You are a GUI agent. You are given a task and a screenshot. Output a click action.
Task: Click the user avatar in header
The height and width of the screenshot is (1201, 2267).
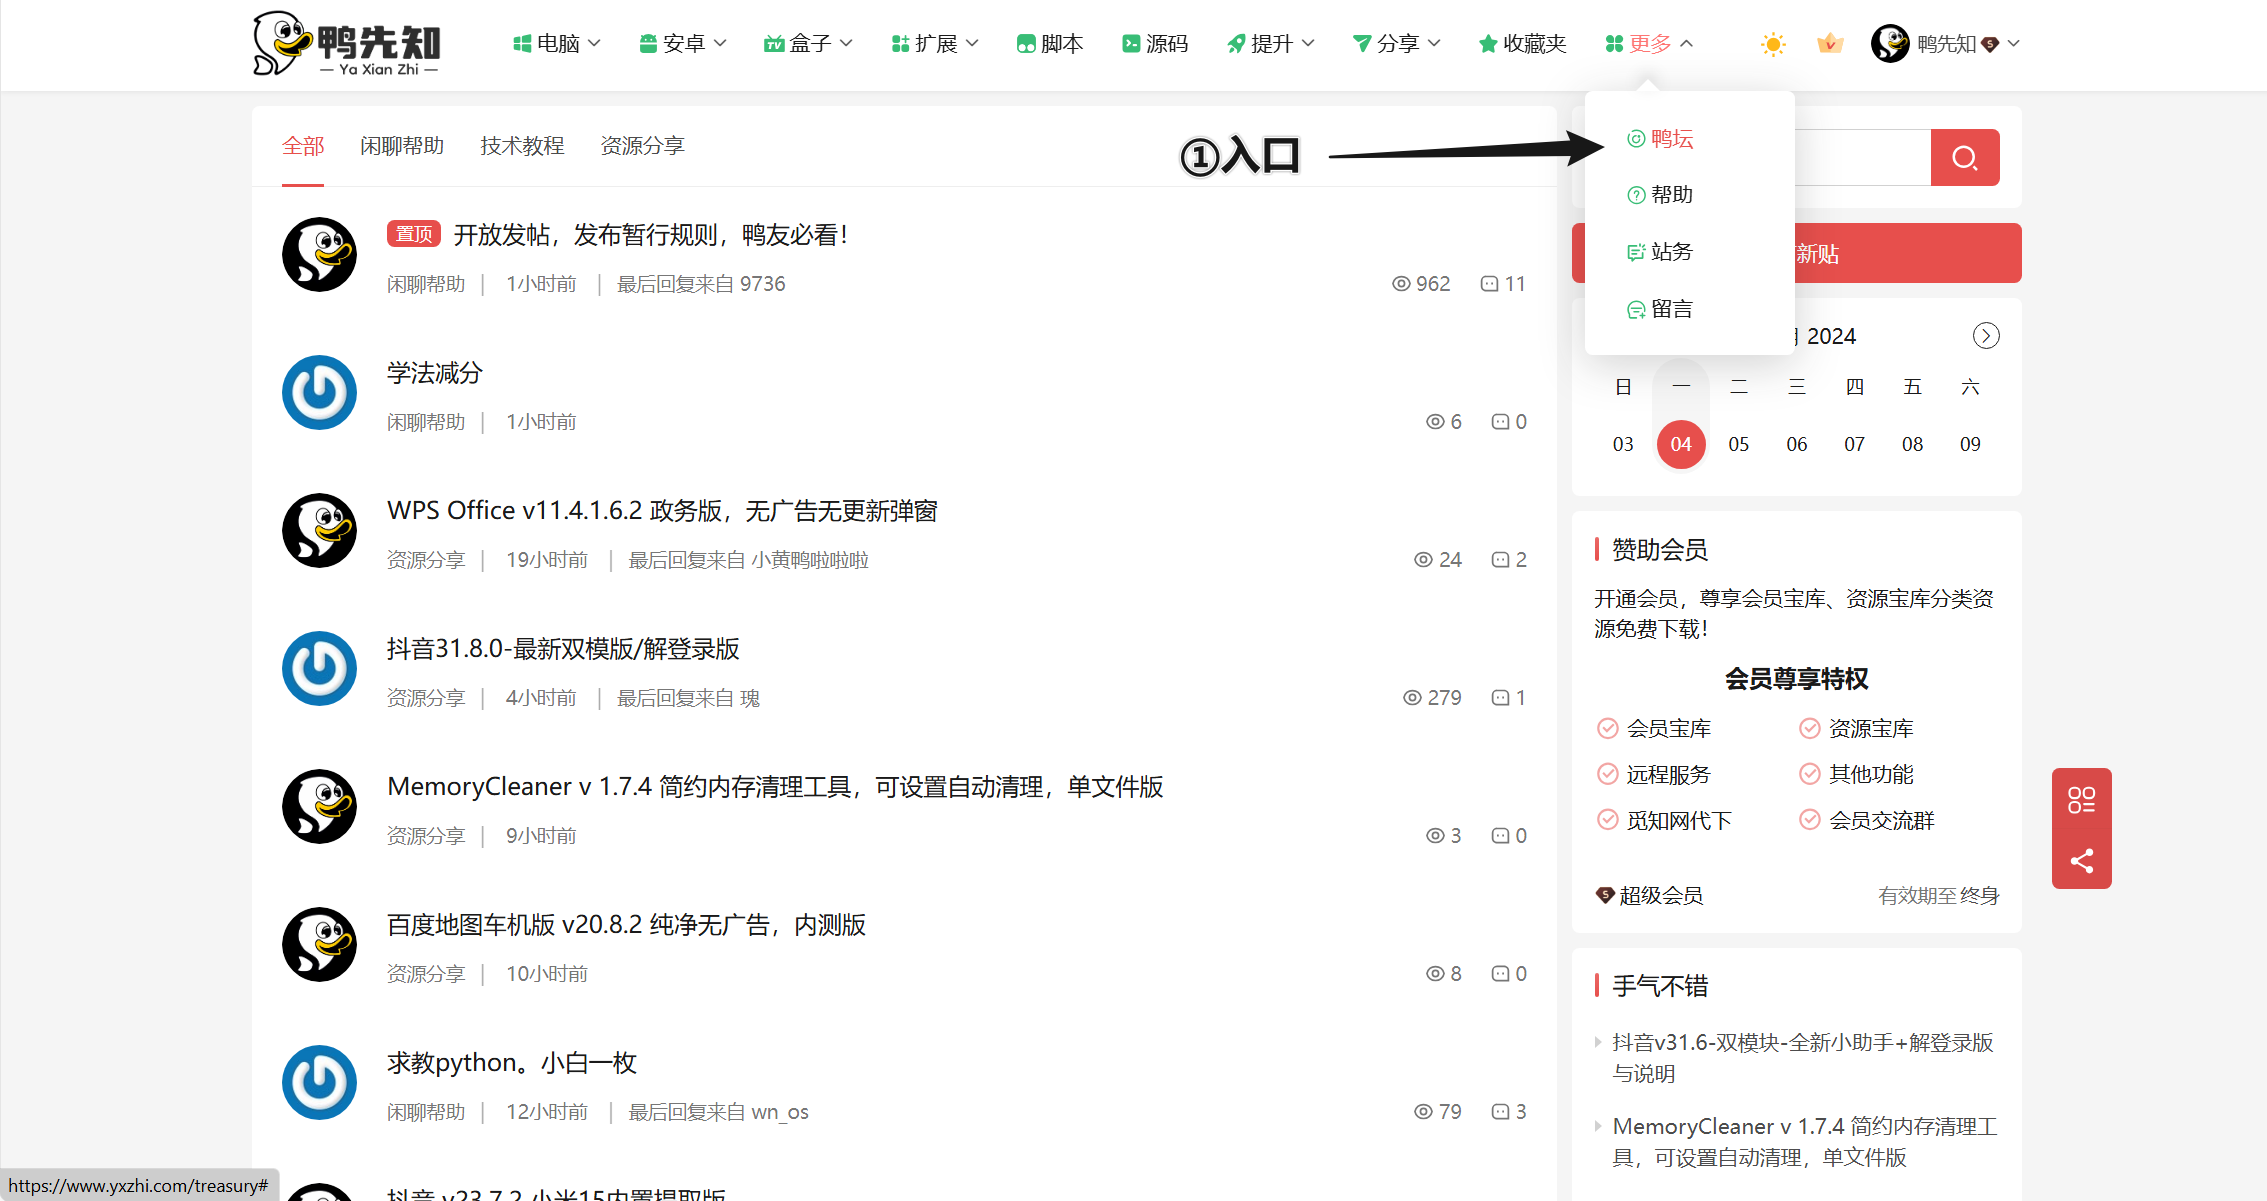1890,44
